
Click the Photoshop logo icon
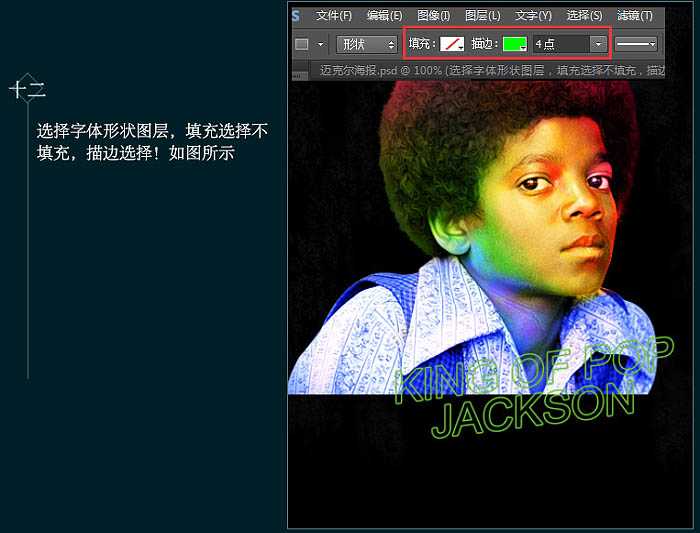296,17
